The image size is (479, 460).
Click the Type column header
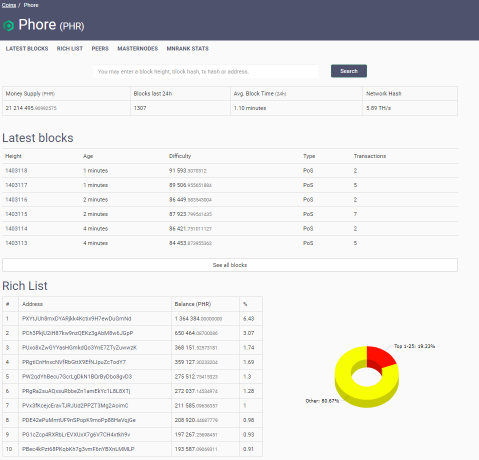pyautogui.click(x=309, y=156)
